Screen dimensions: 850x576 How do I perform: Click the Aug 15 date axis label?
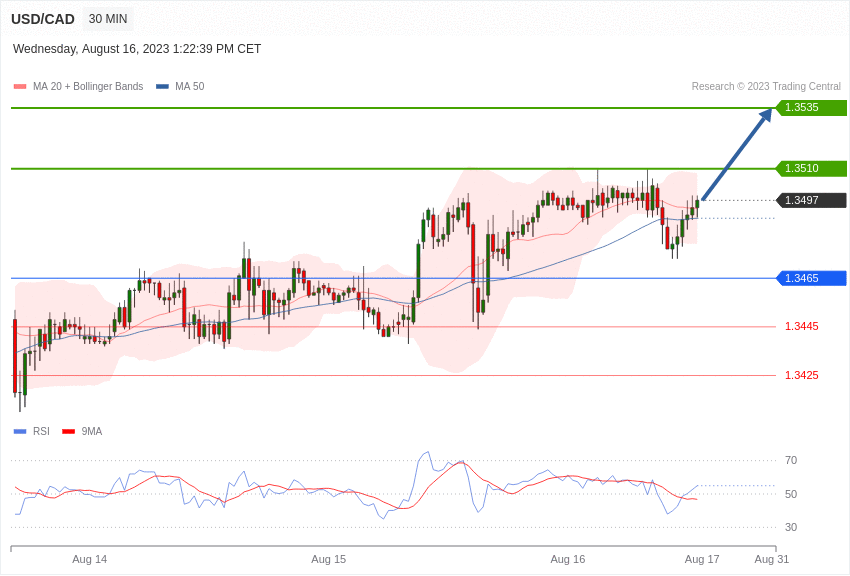[329, 559]
